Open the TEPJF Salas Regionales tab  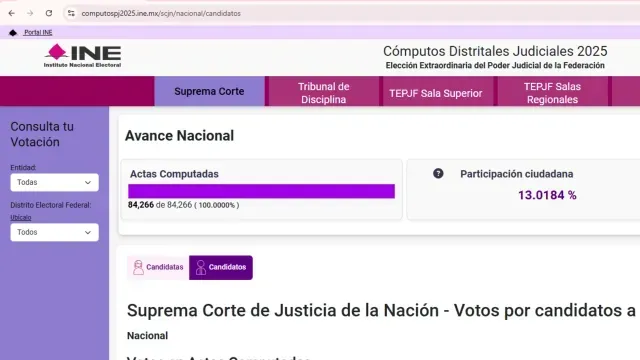click(x=552, y=93)
